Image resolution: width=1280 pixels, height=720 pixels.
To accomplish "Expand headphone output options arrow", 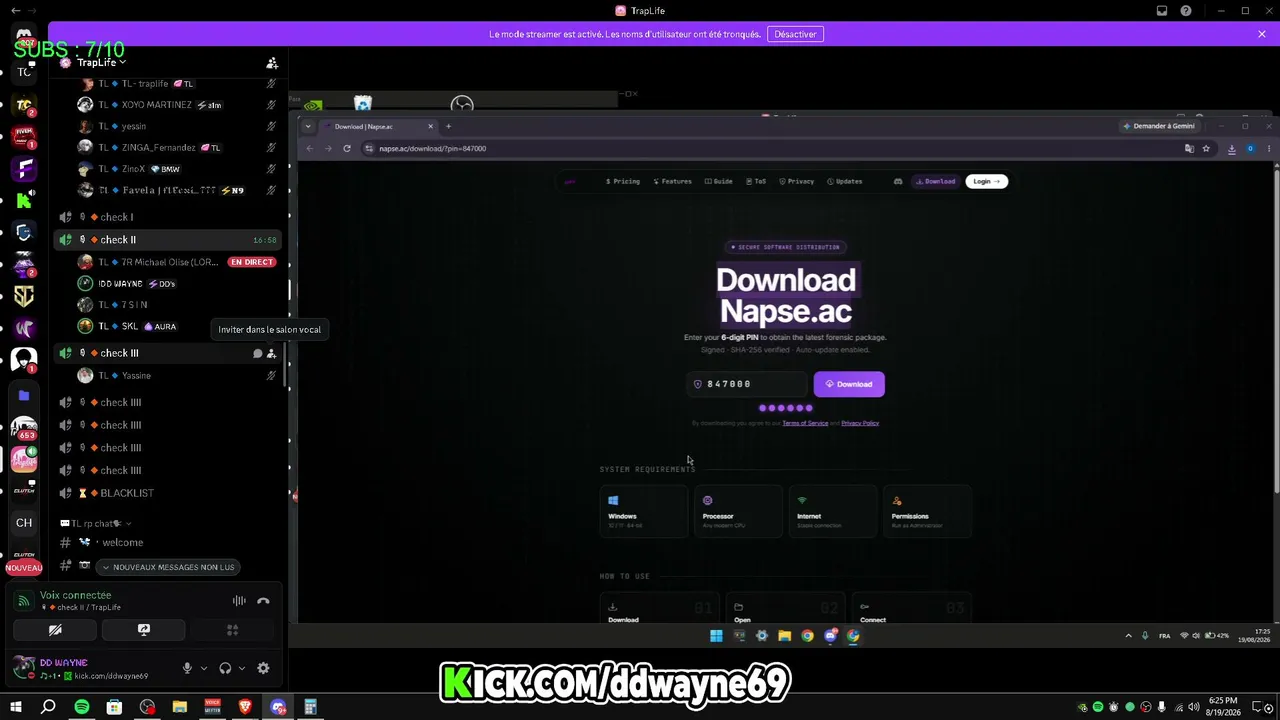I will [x=242, y=668].
